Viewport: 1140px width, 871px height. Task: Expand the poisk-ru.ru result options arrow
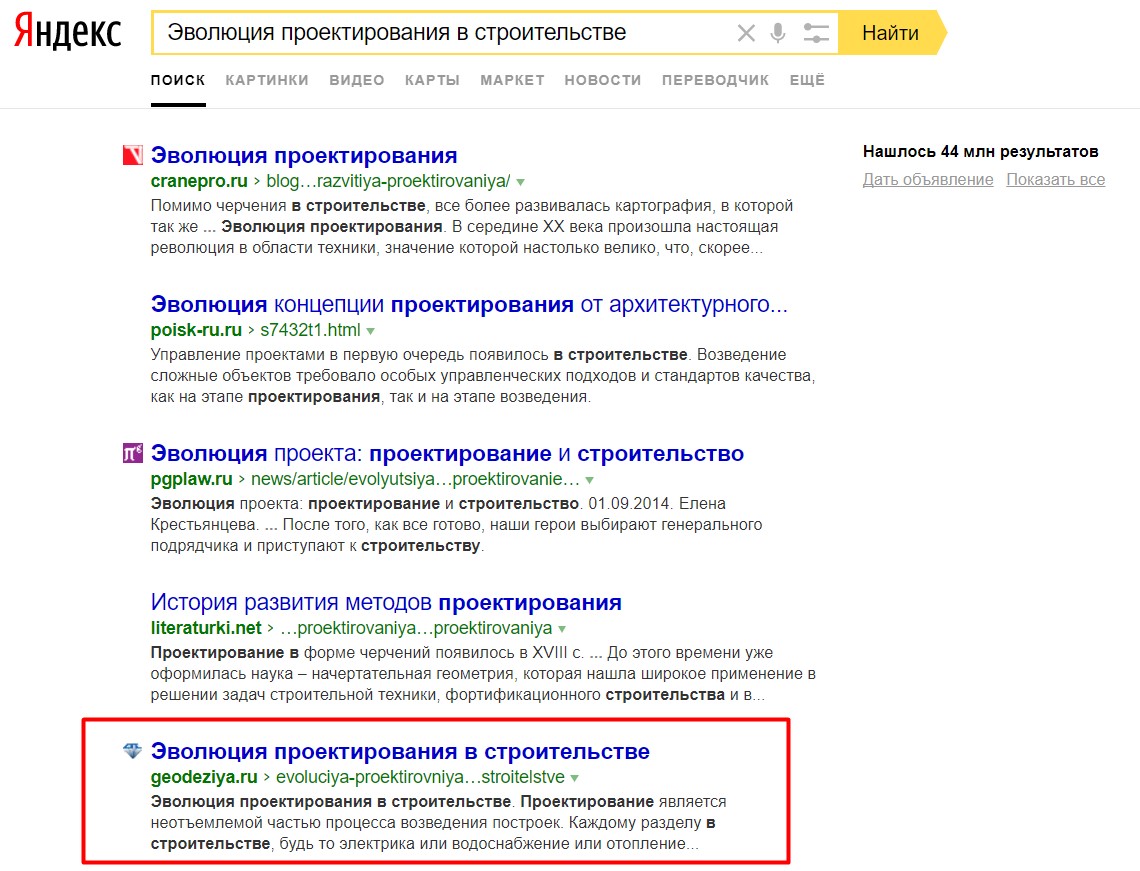371,331
